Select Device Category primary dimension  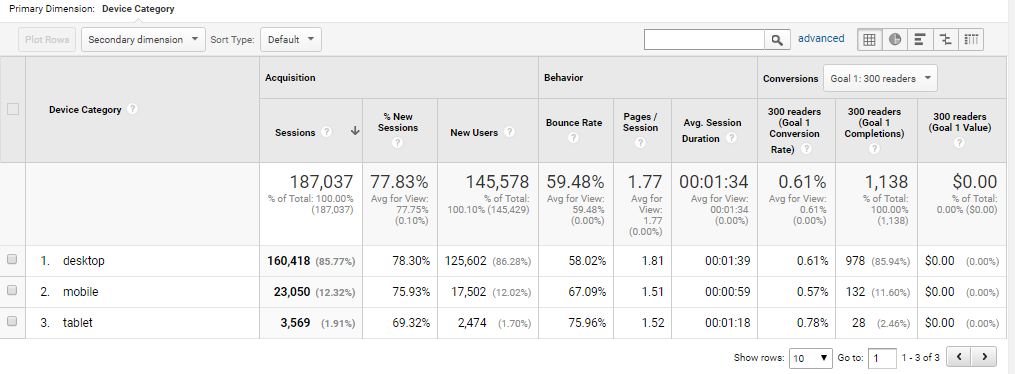point(138,9)
